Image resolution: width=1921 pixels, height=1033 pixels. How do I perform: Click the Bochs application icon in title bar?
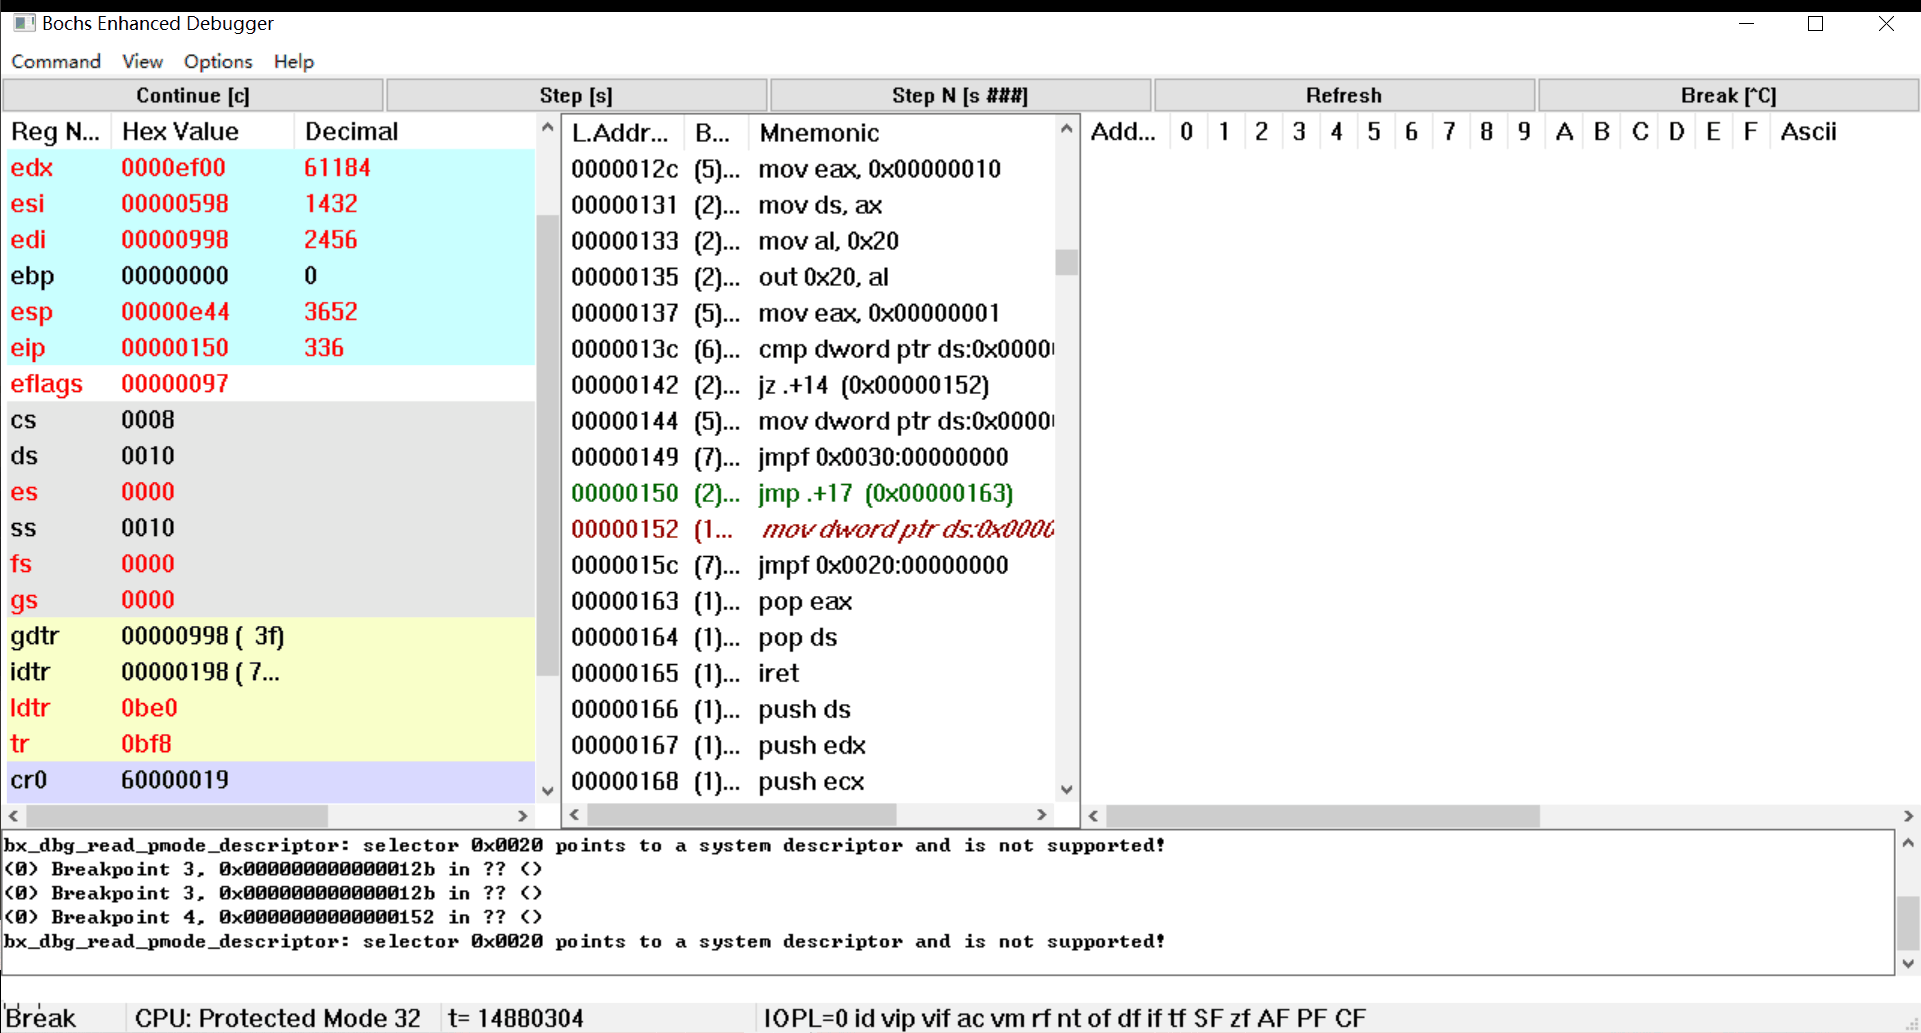pos(22,22)
